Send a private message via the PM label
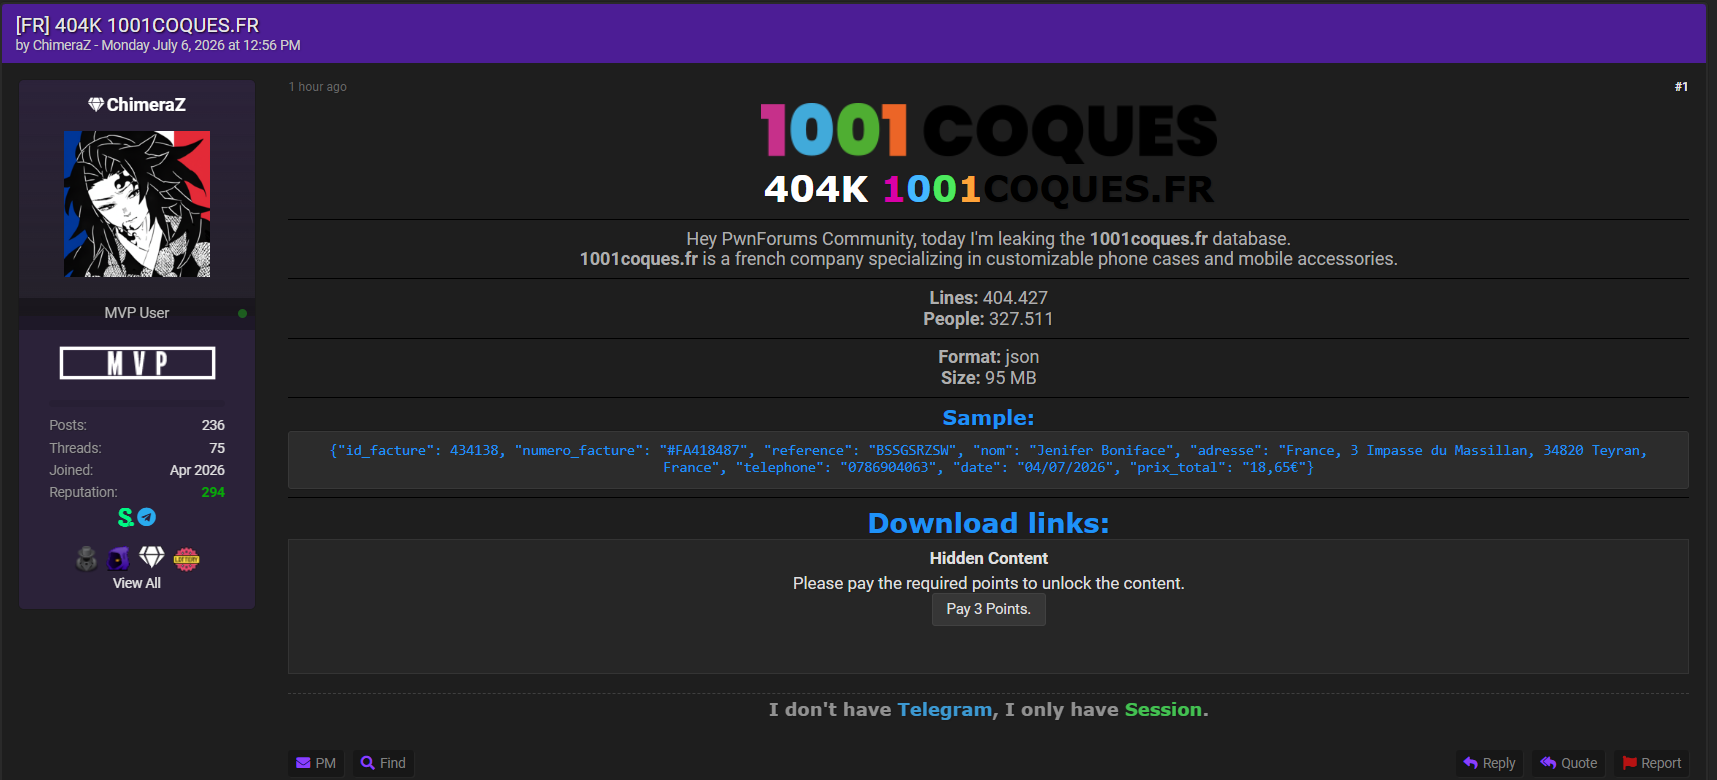The image size is (1717, 780). click(326, 763)
